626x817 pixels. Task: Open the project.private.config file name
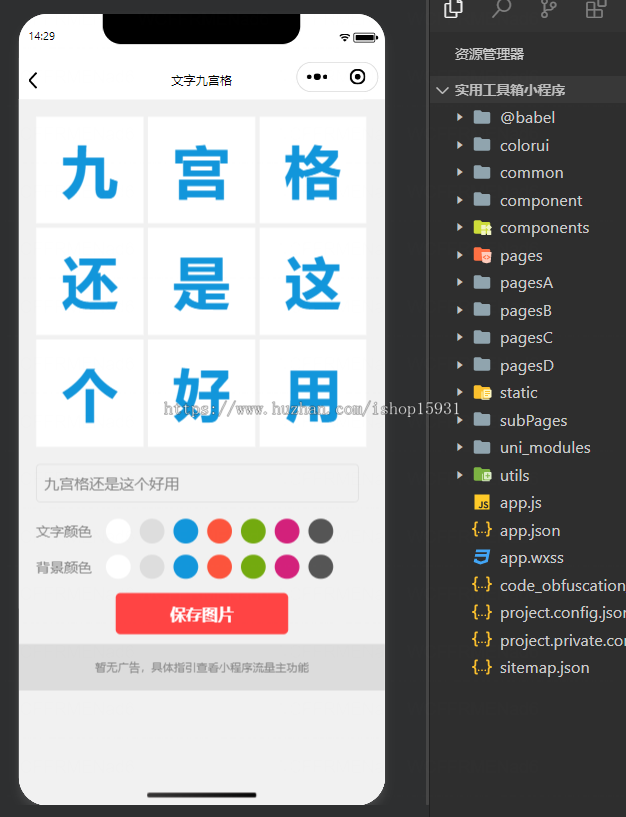(563, 640)
